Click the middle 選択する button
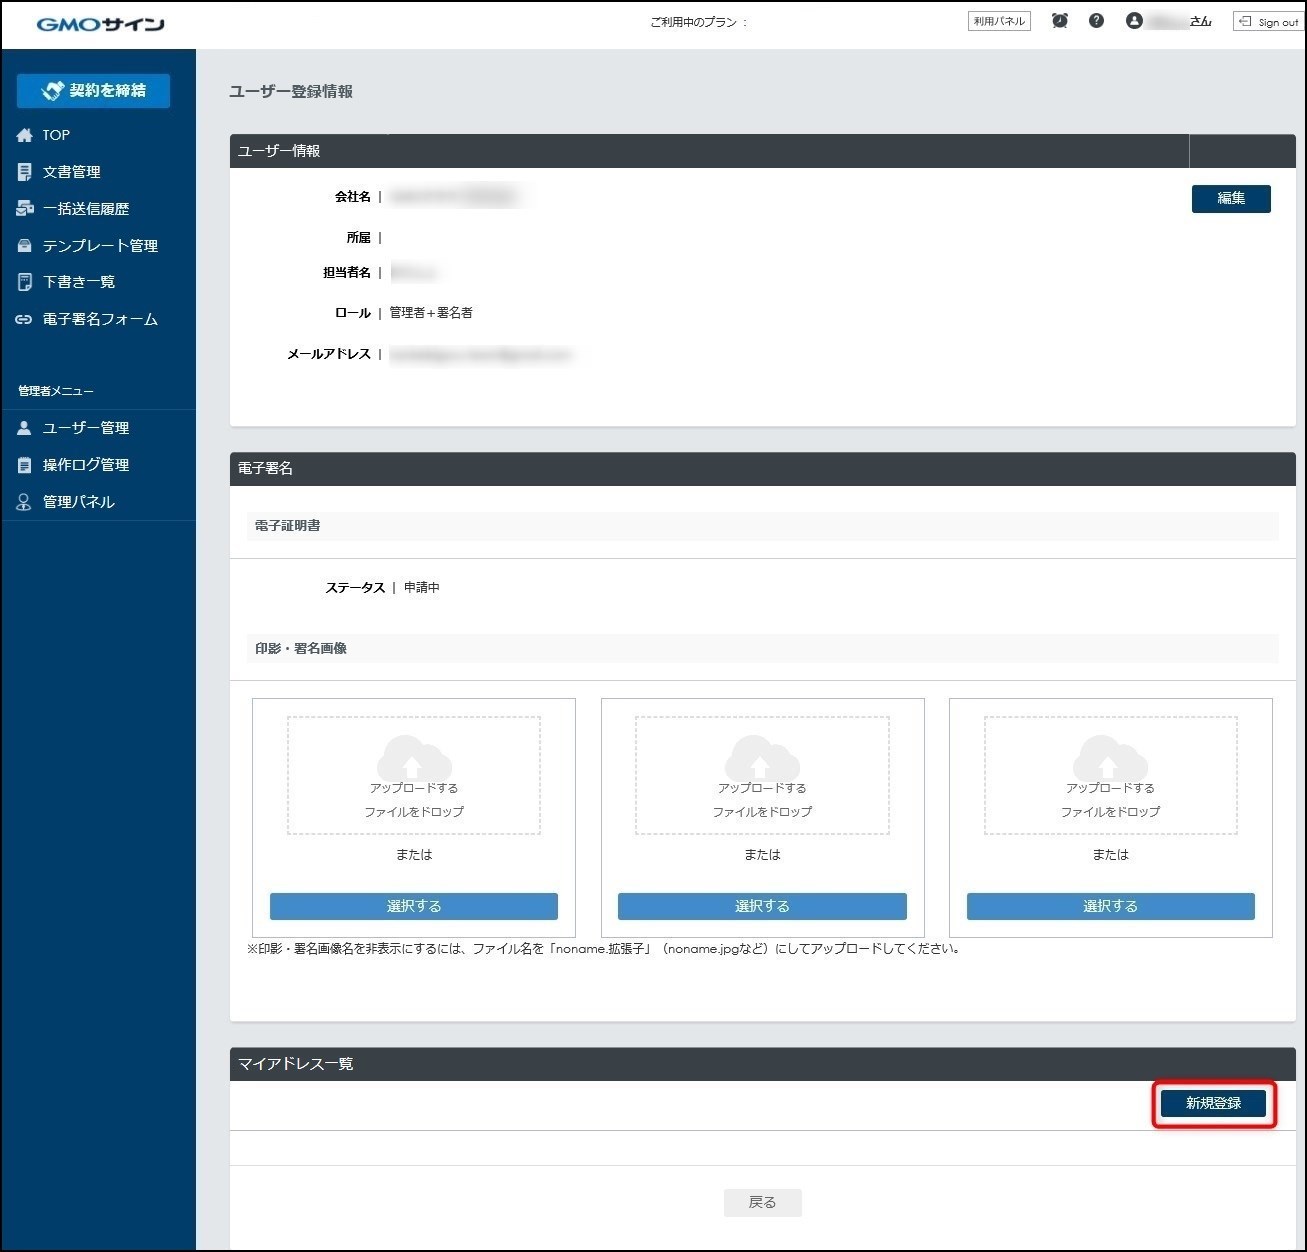Image resolution: width=1307 pixels, height=1252 pixels. coord(762,906)
